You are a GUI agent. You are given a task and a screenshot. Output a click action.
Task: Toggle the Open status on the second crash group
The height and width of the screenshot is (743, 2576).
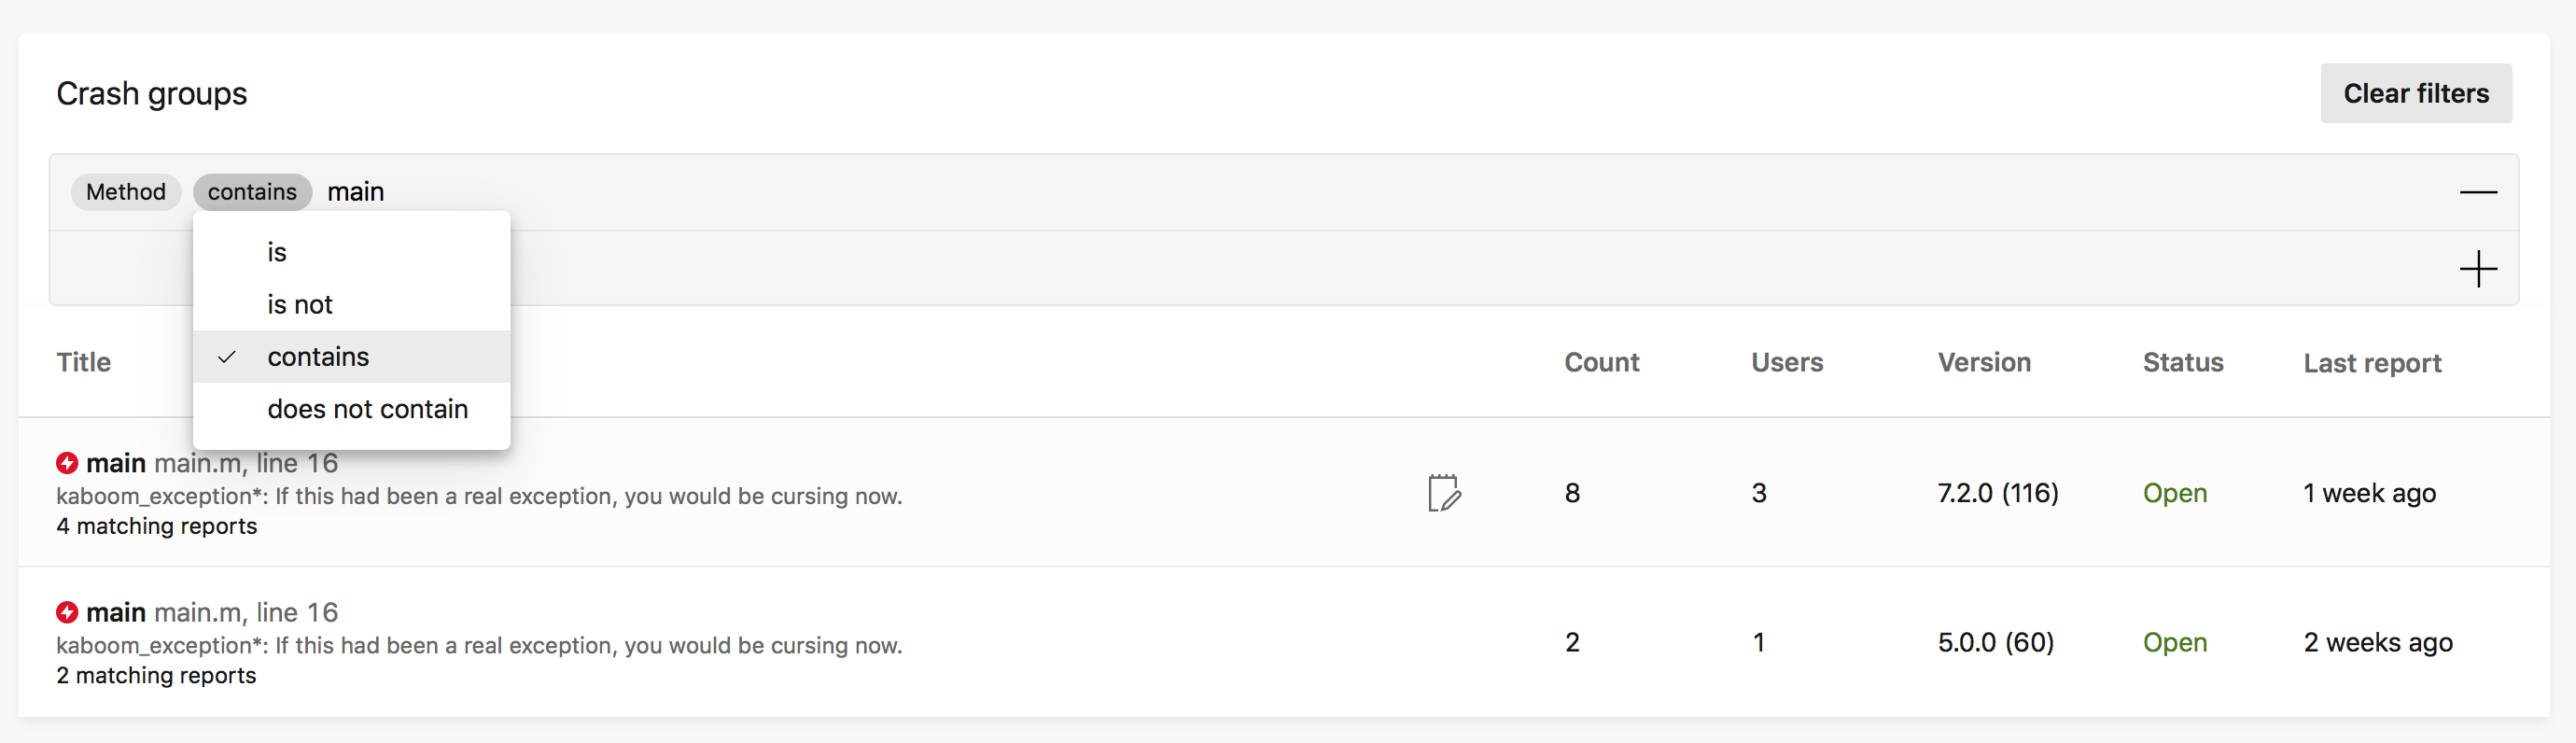(2175, 642)
